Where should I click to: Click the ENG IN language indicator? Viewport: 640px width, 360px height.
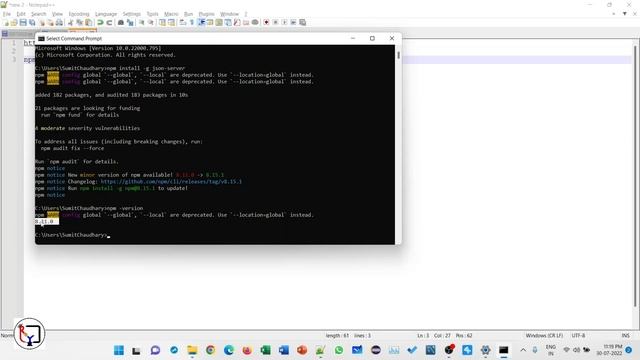[551, 350]
